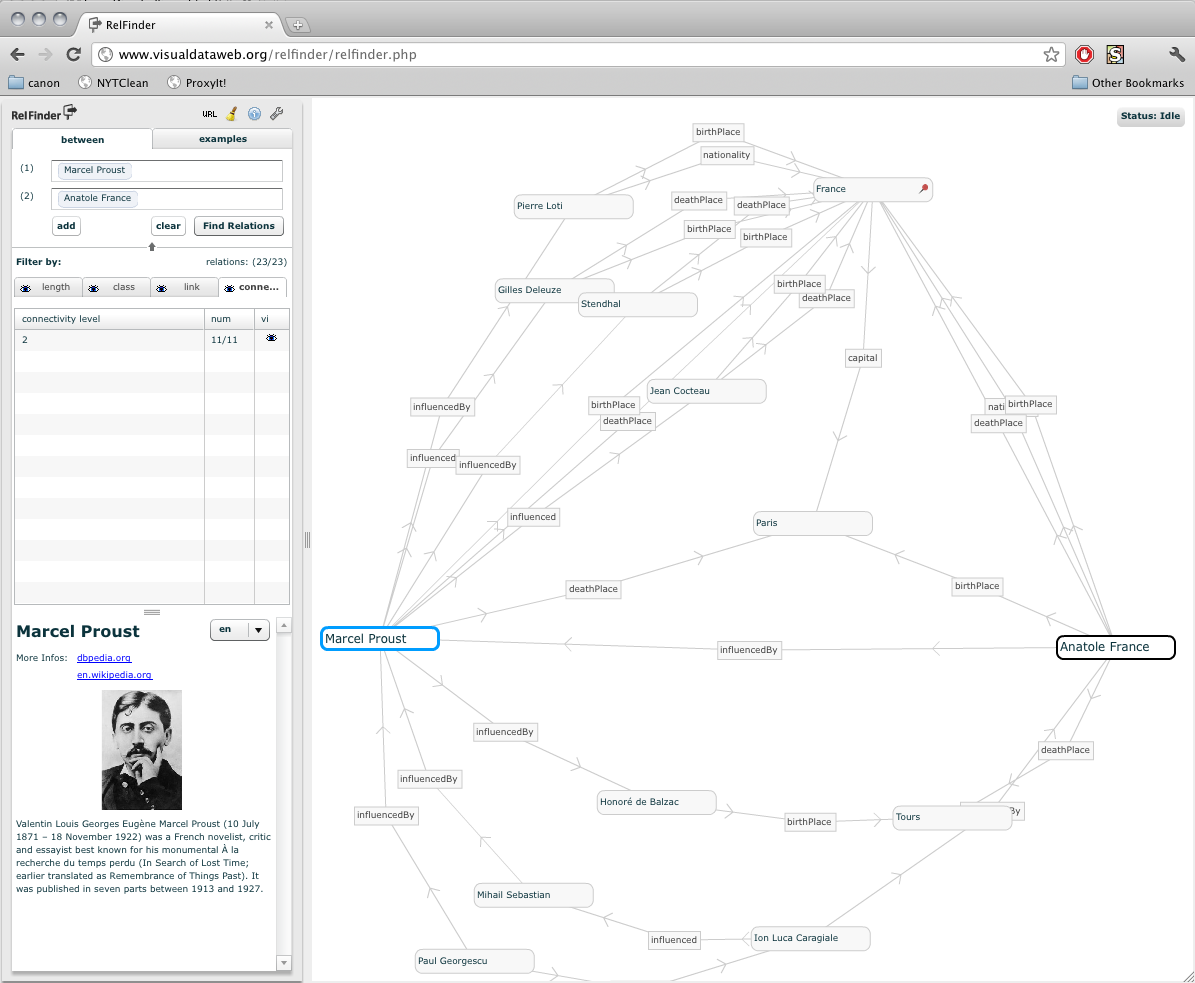Click the red pin on France node

point(924,188)
